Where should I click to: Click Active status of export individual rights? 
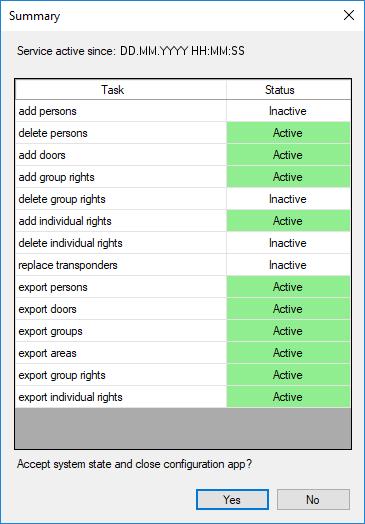(288, 397)
